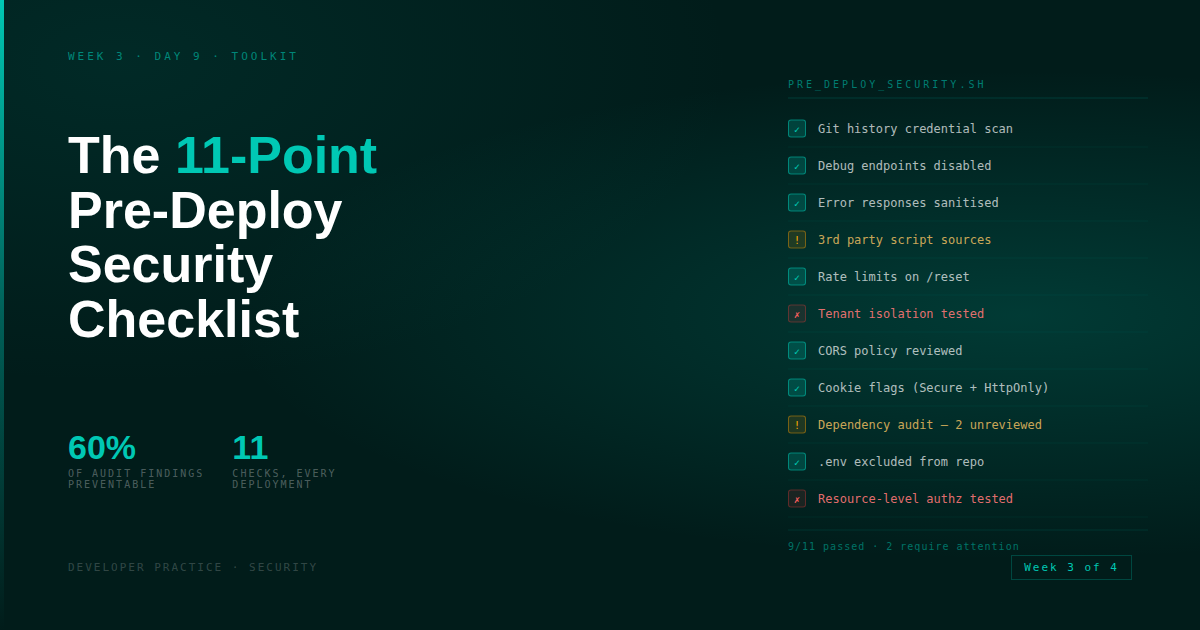Click Dependency audit — 2 unreviewed text

[x=930, y=425]
